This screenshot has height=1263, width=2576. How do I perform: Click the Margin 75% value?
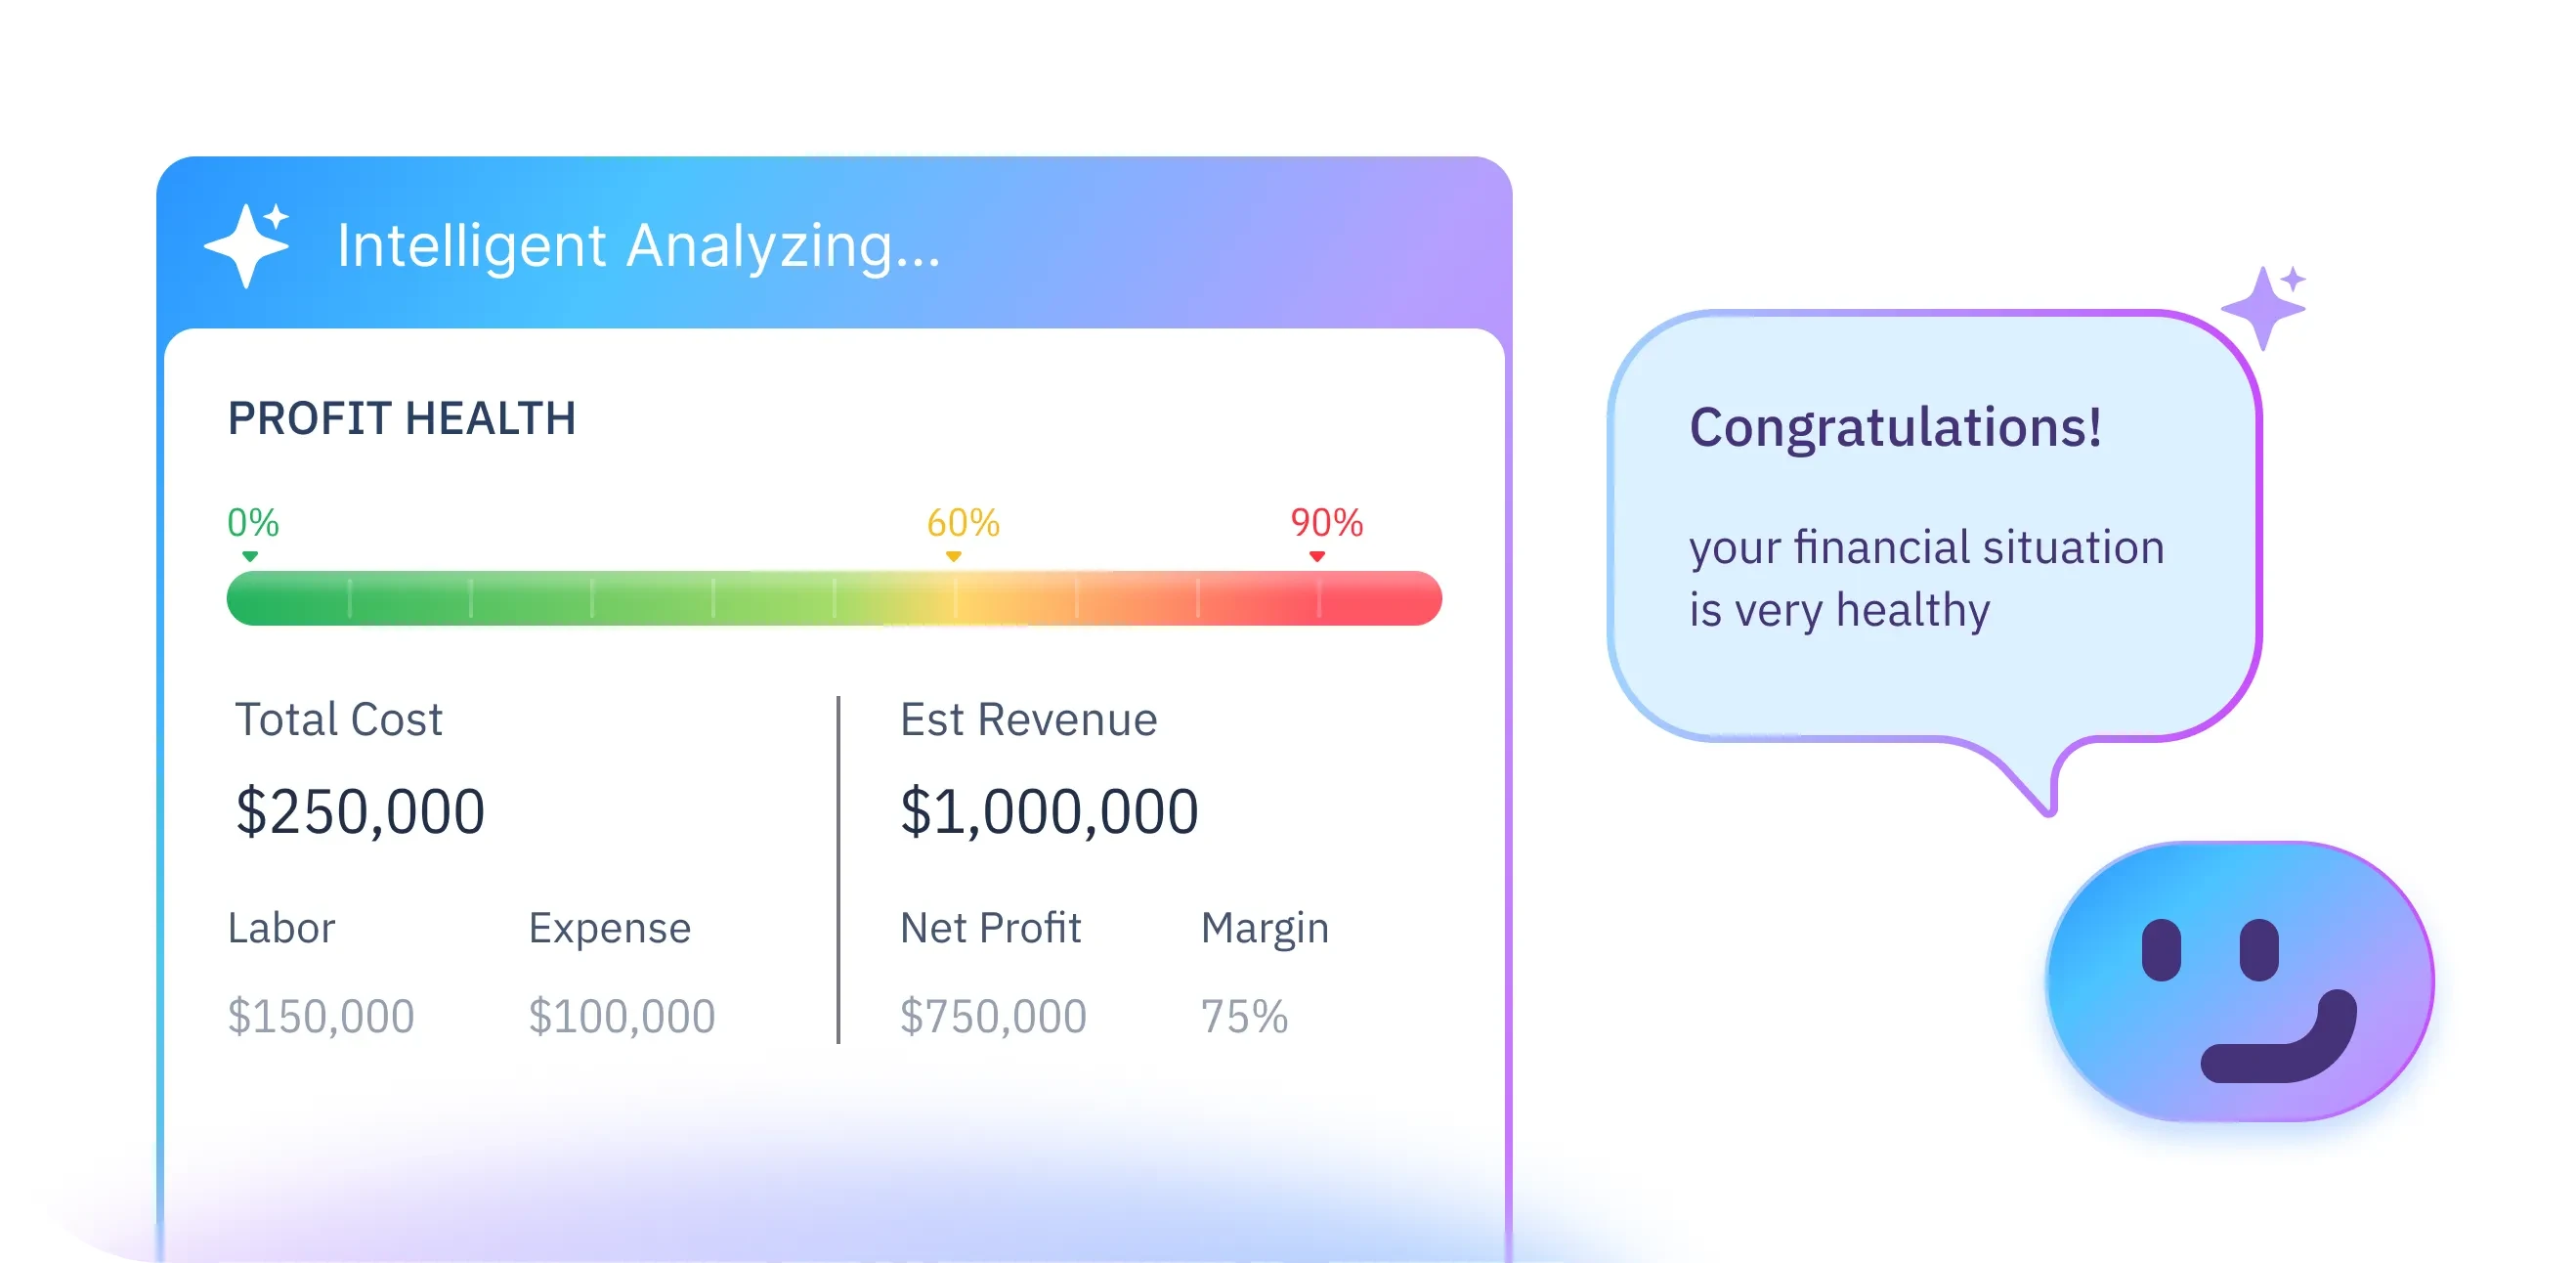(x=1243, y=1016)
